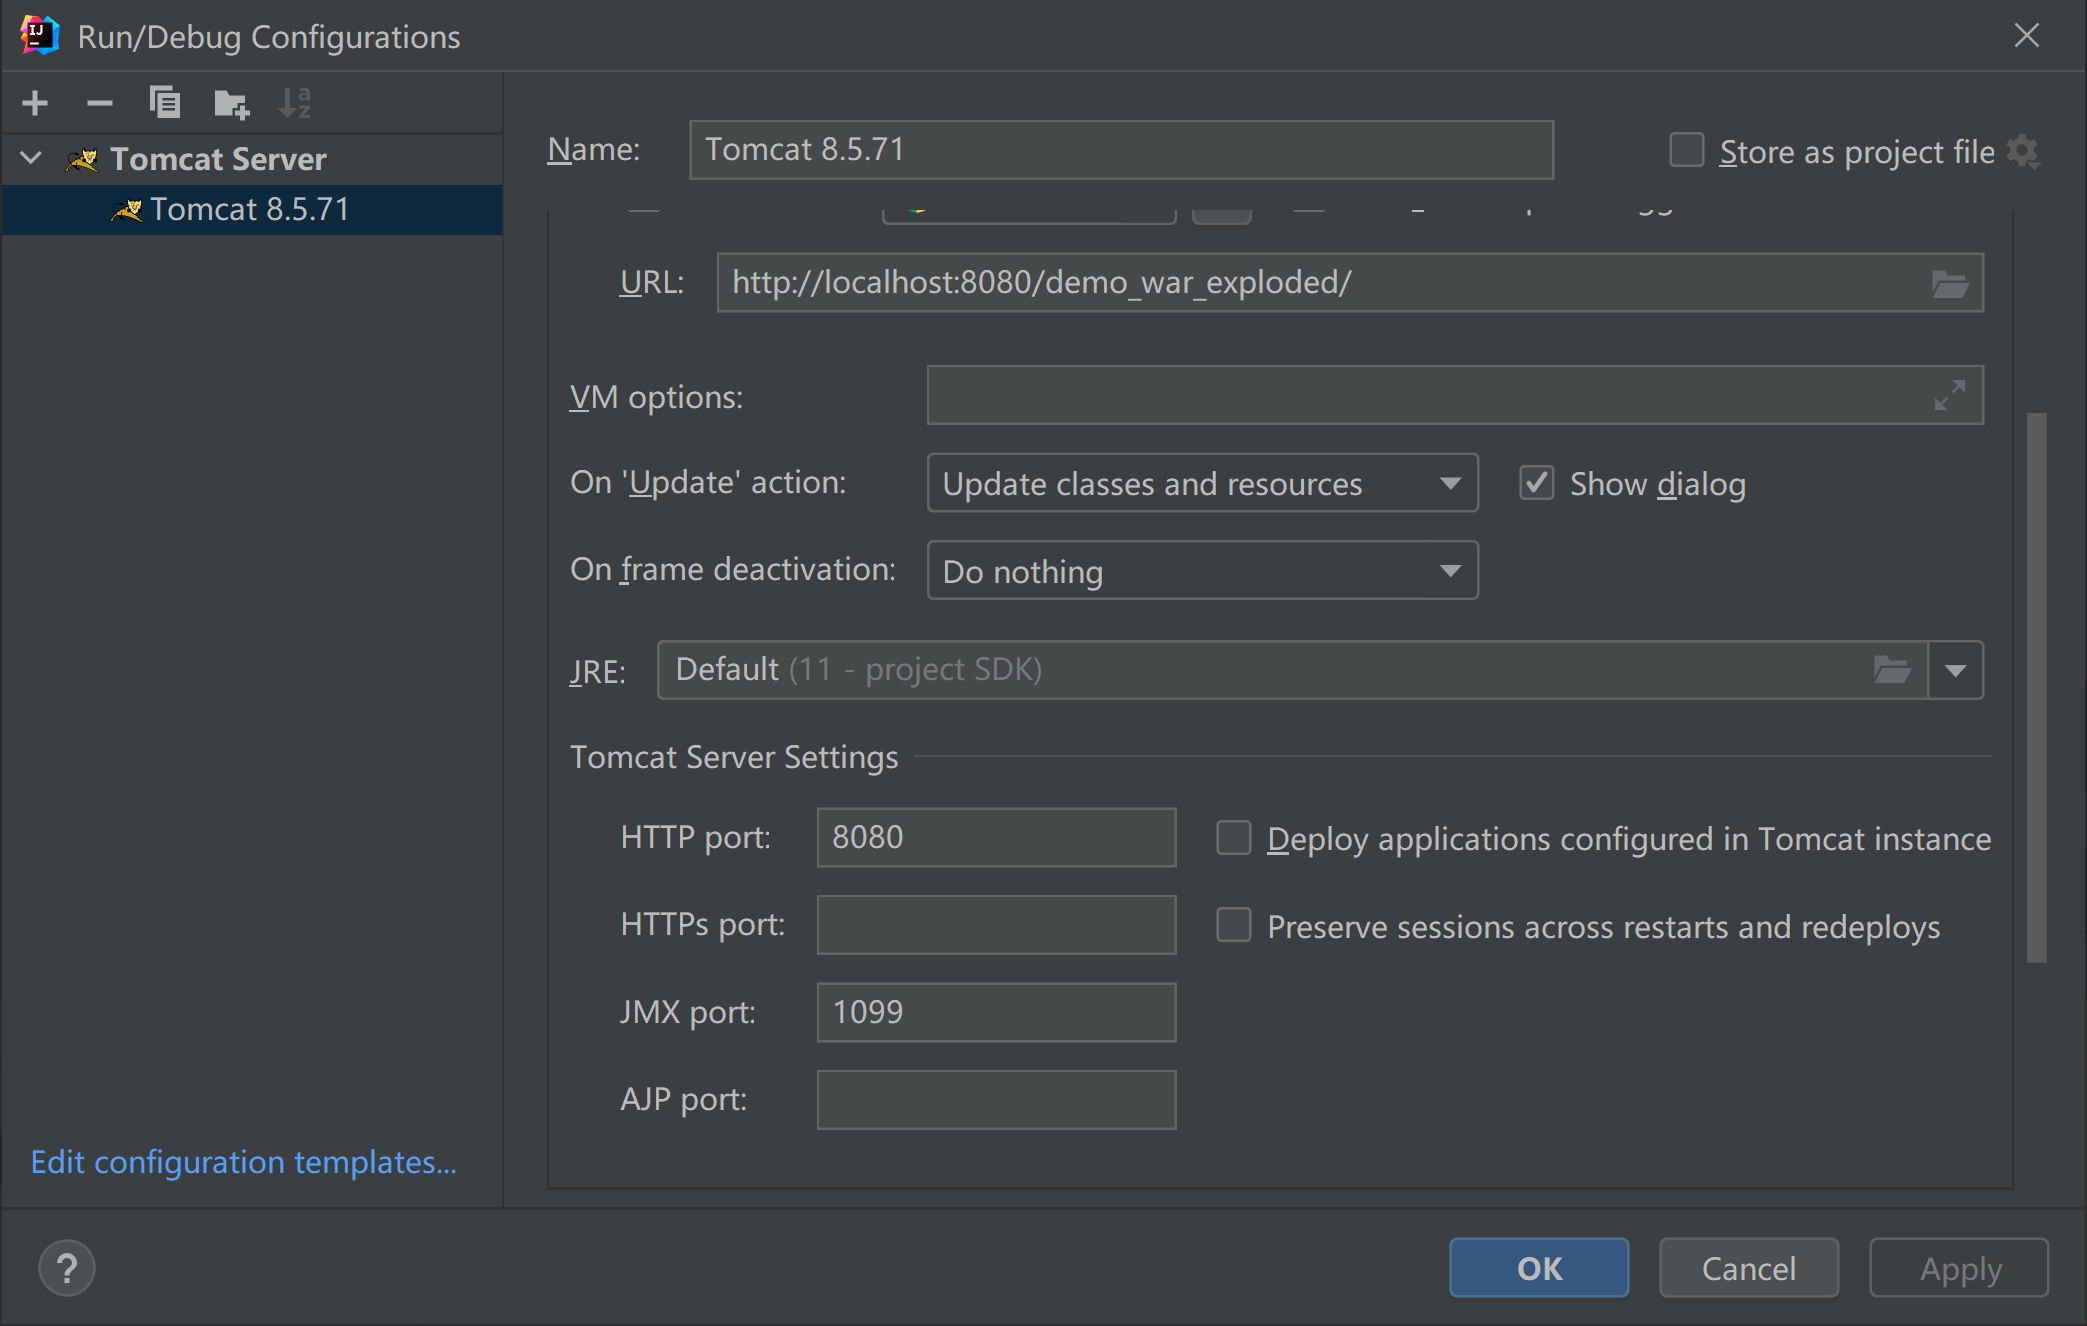
Task: Click the Sort Configurations alphabetically icon
Action: tap(295, 103)
